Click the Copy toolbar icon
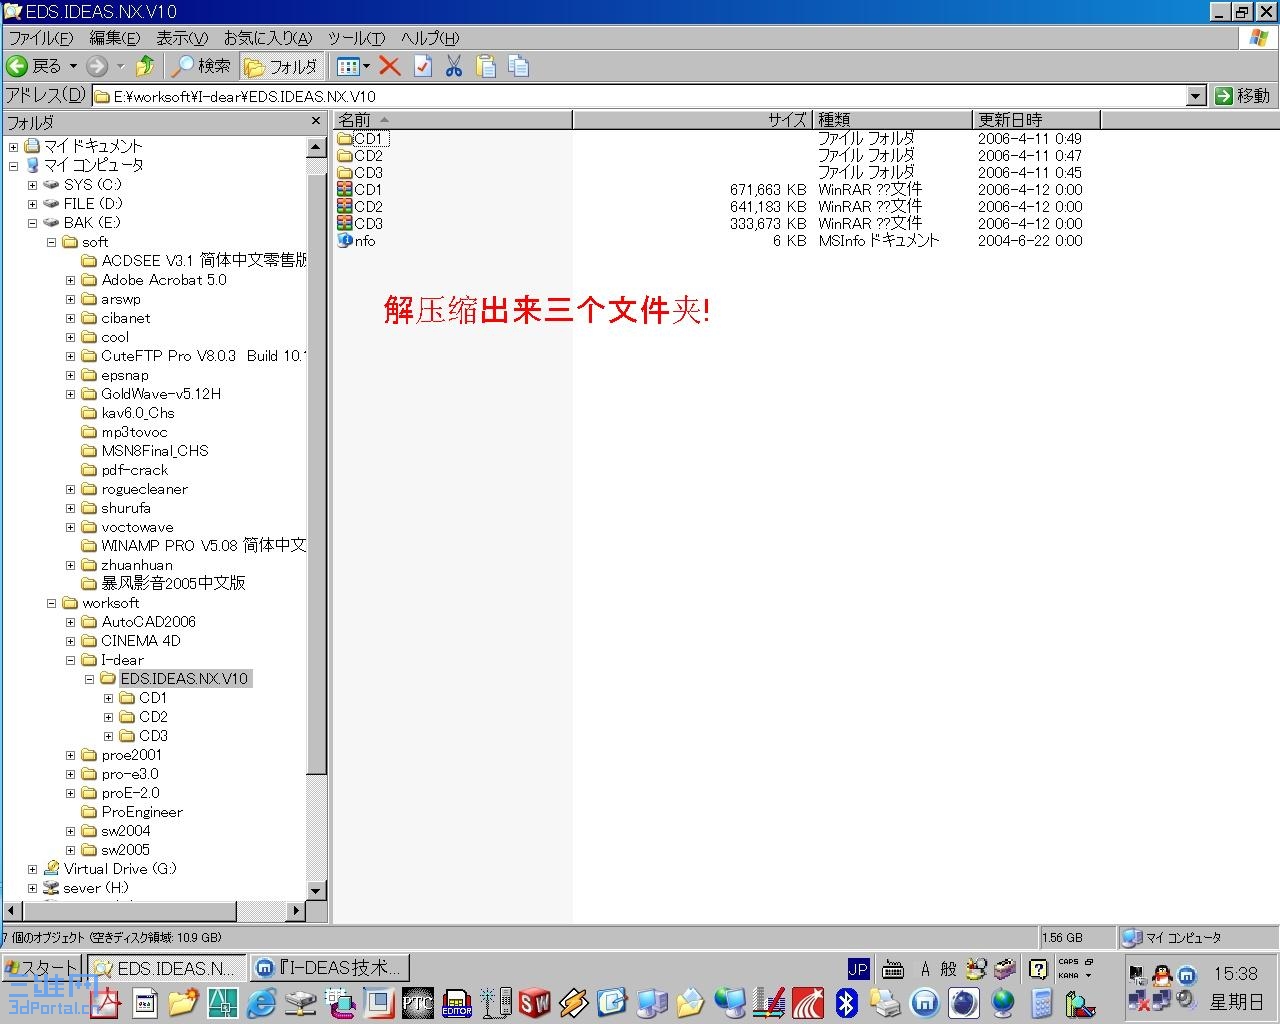Screen dimensions: 1280x1024 pos(518,66)
